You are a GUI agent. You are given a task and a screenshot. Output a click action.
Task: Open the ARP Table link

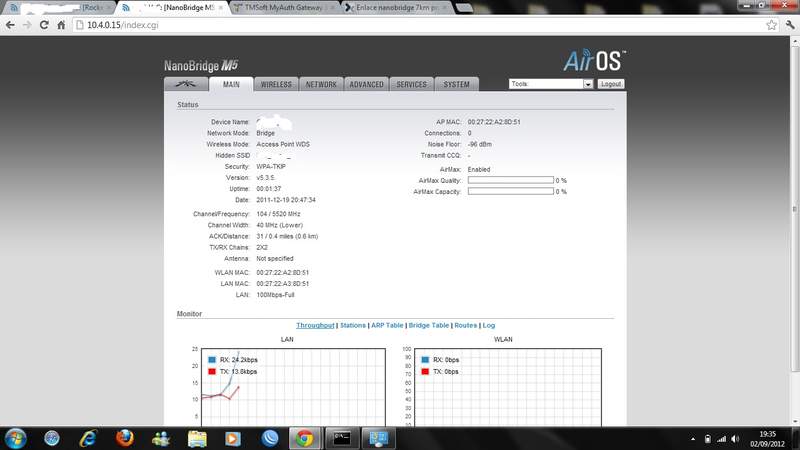387,326
